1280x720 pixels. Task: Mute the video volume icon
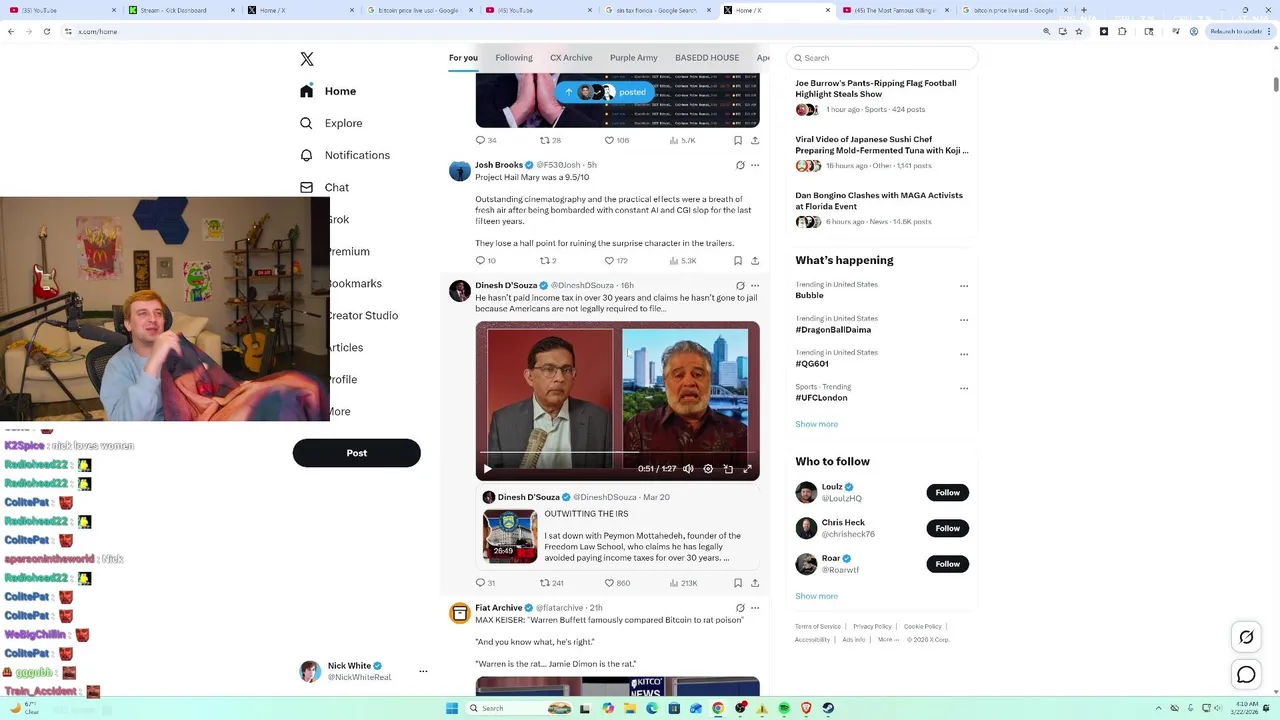pos(688,469)
